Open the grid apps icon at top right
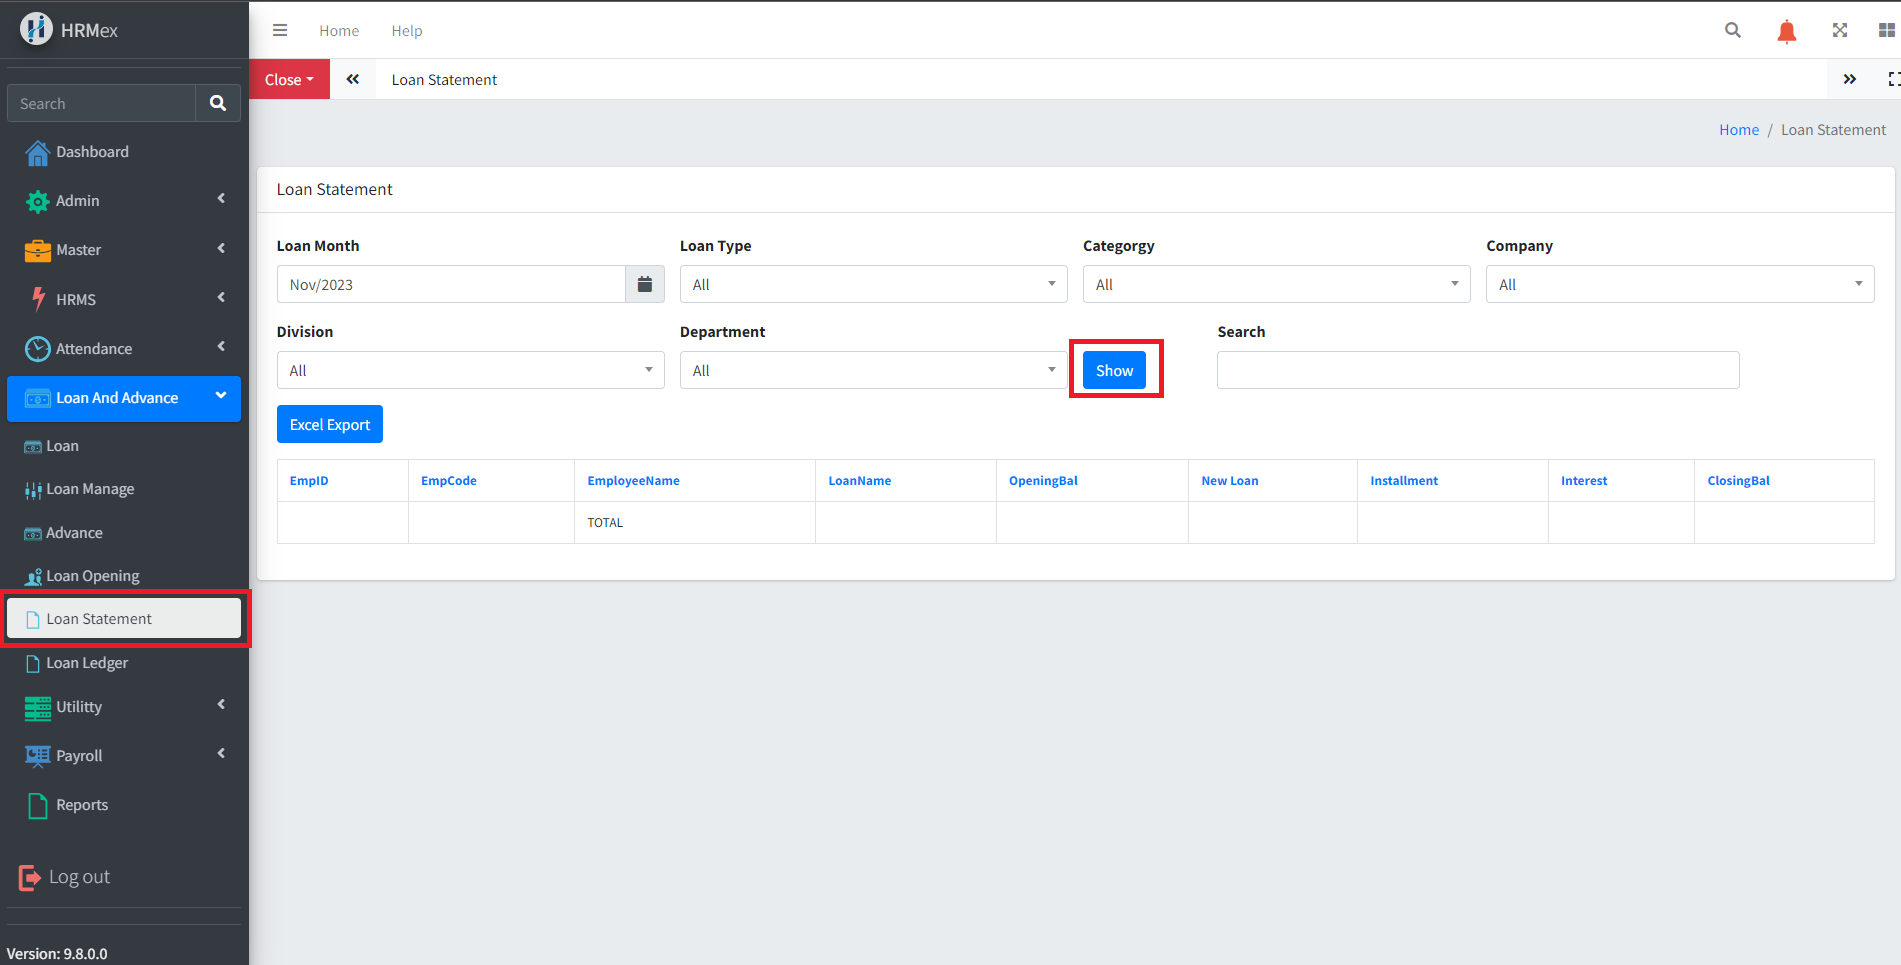Image resolution: width=1901 pixels, height=965 pixels. coord(1886,31)
